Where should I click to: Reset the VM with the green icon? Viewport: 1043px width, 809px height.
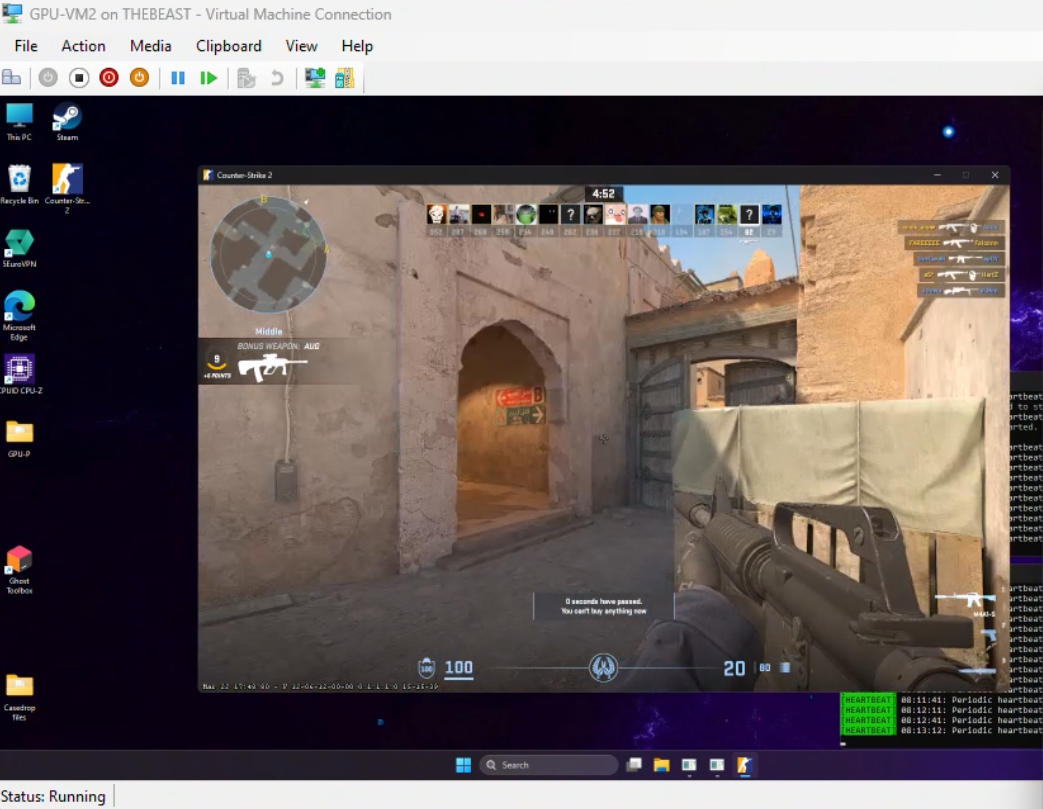pyautogui.click(x=208, y=78)
